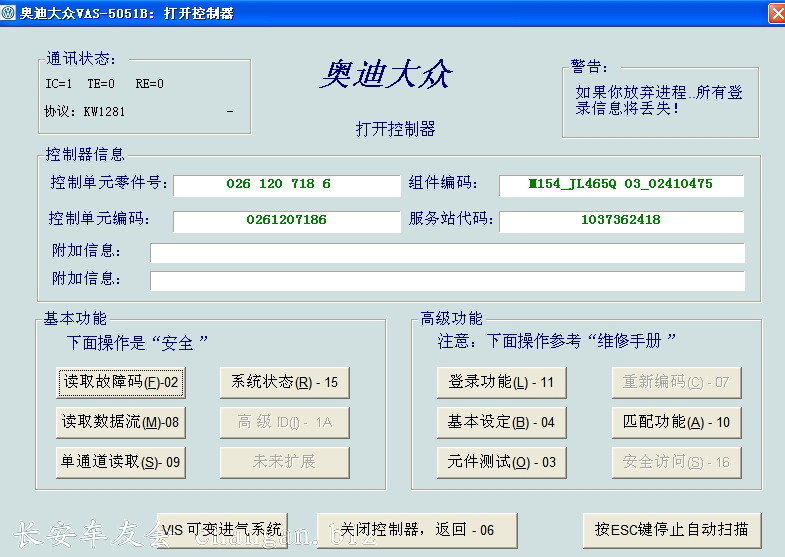Viewport: 785px width, 557px height.
Task: Click the 组件编码 label
Action: click(x=443, y=183)
